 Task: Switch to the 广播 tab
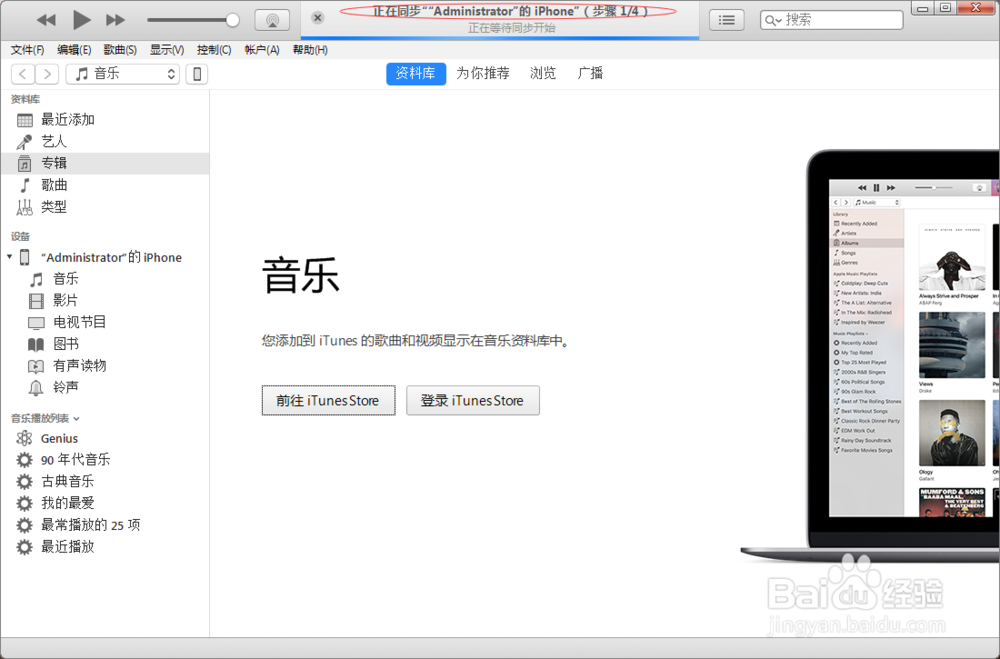[x=590, y=73]
